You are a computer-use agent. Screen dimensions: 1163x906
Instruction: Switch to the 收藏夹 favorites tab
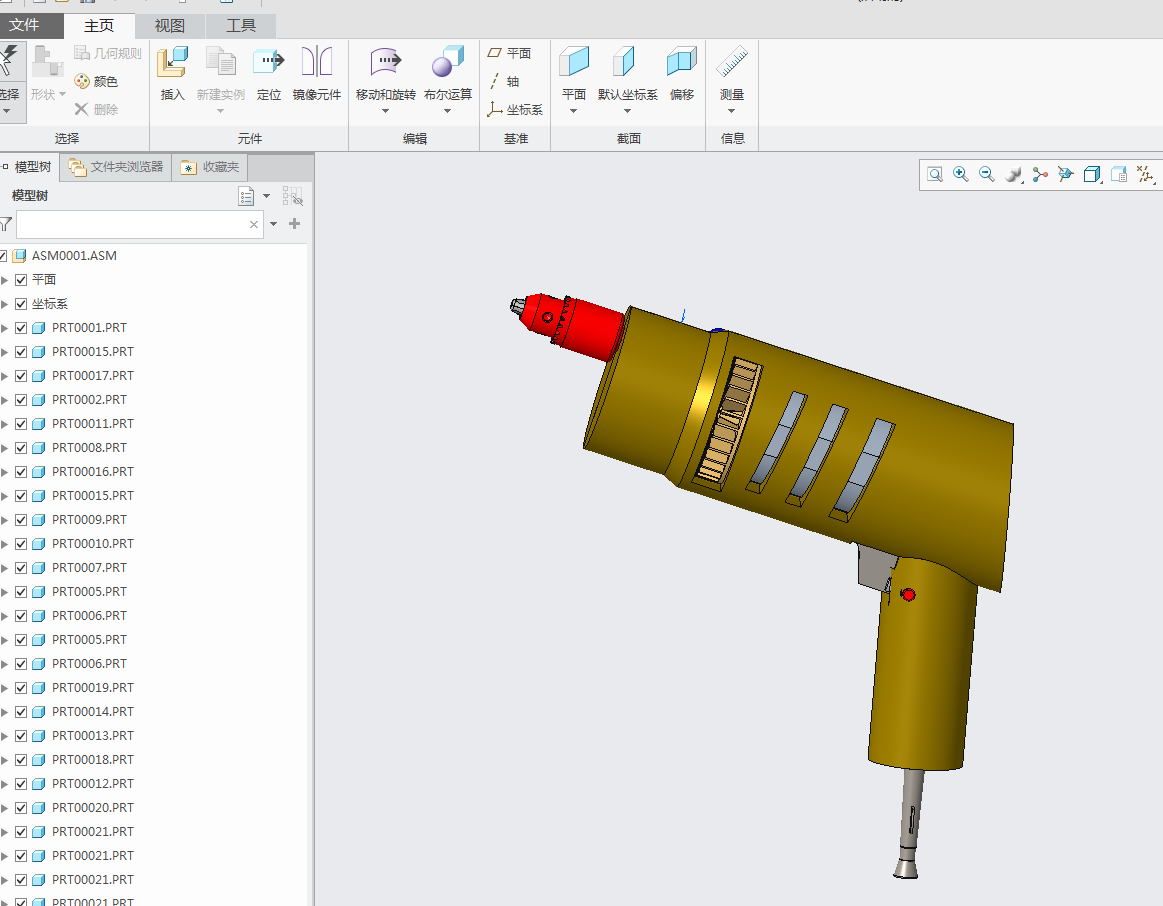[x=210, y=167]
